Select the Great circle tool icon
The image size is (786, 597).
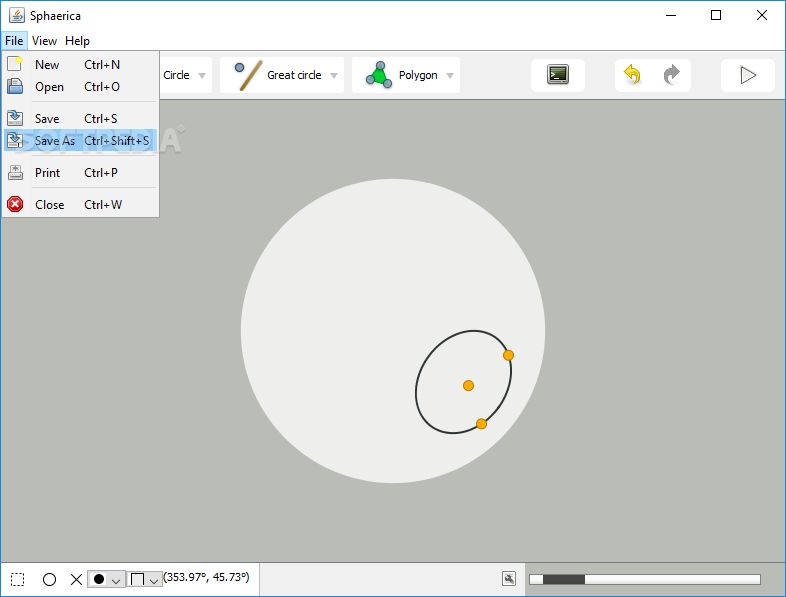click(x=248, y=75)
